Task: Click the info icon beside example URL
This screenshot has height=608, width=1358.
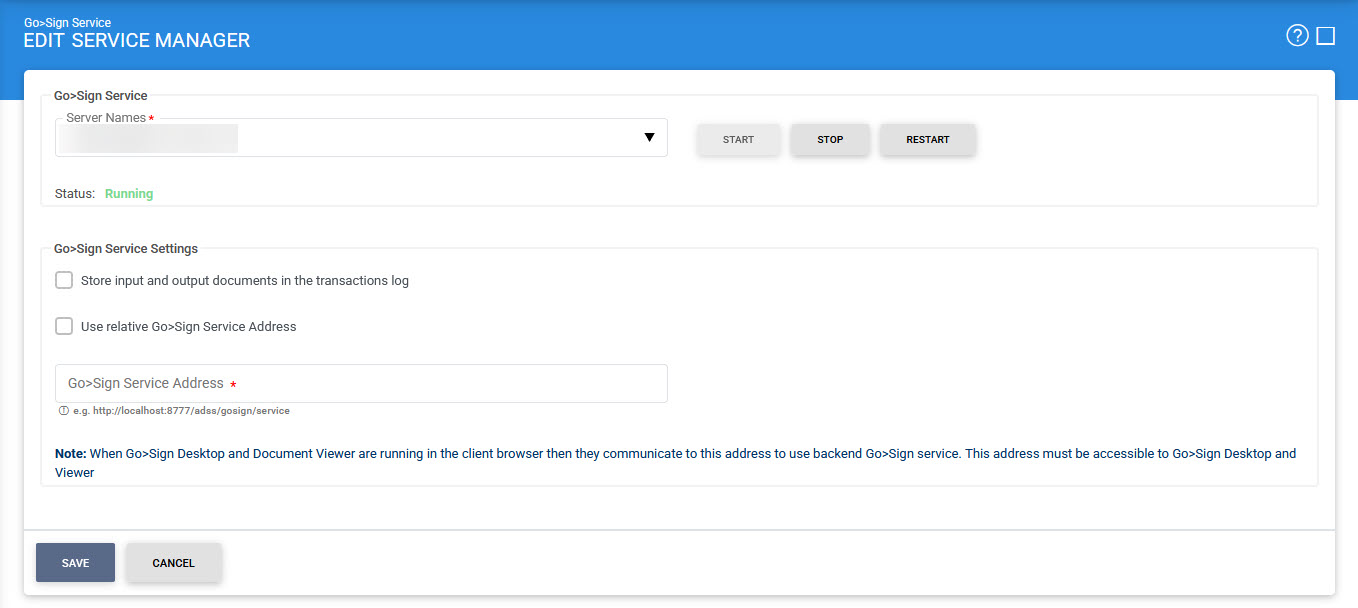Action: click(64, 411)
